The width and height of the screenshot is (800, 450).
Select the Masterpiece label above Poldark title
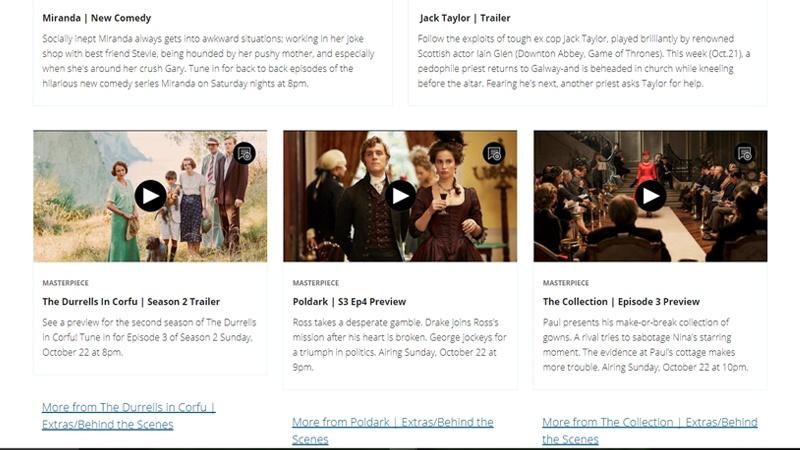pyautogui.click(x=315, y=283)
